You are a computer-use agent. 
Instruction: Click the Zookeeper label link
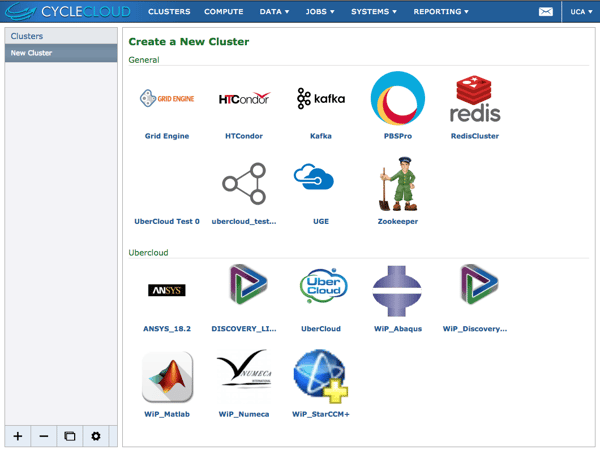tap(398, 221)
